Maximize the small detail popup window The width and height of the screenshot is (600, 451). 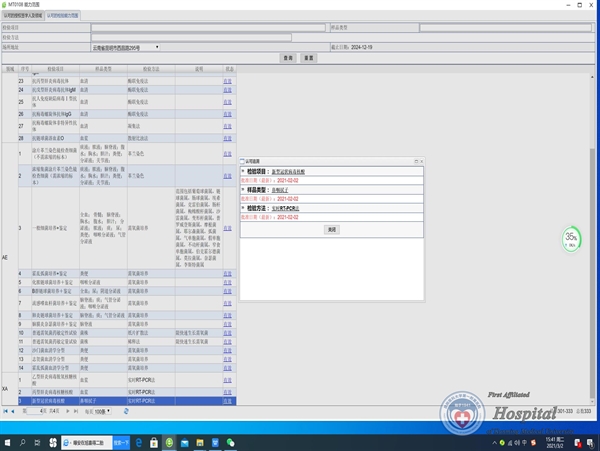click(x=416, y=161)
